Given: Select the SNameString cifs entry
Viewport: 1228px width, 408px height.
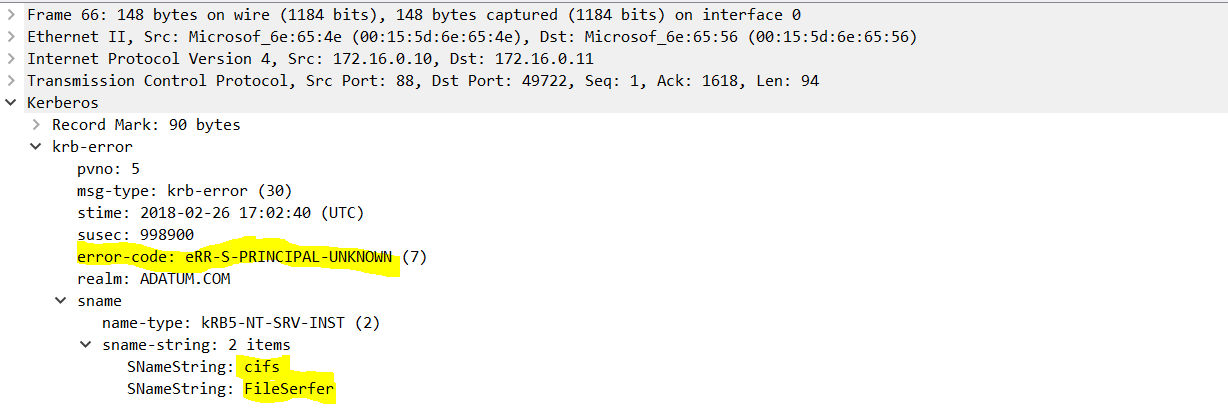Looking at the screenshot, I should pos(203,366).
